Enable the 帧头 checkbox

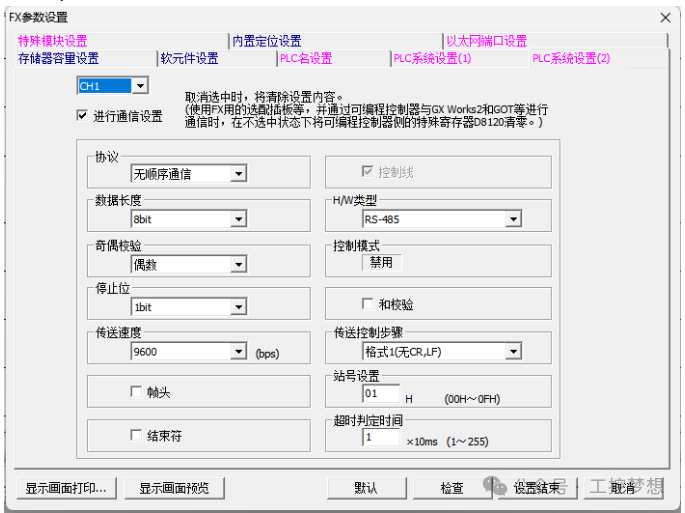click(136, 391)
